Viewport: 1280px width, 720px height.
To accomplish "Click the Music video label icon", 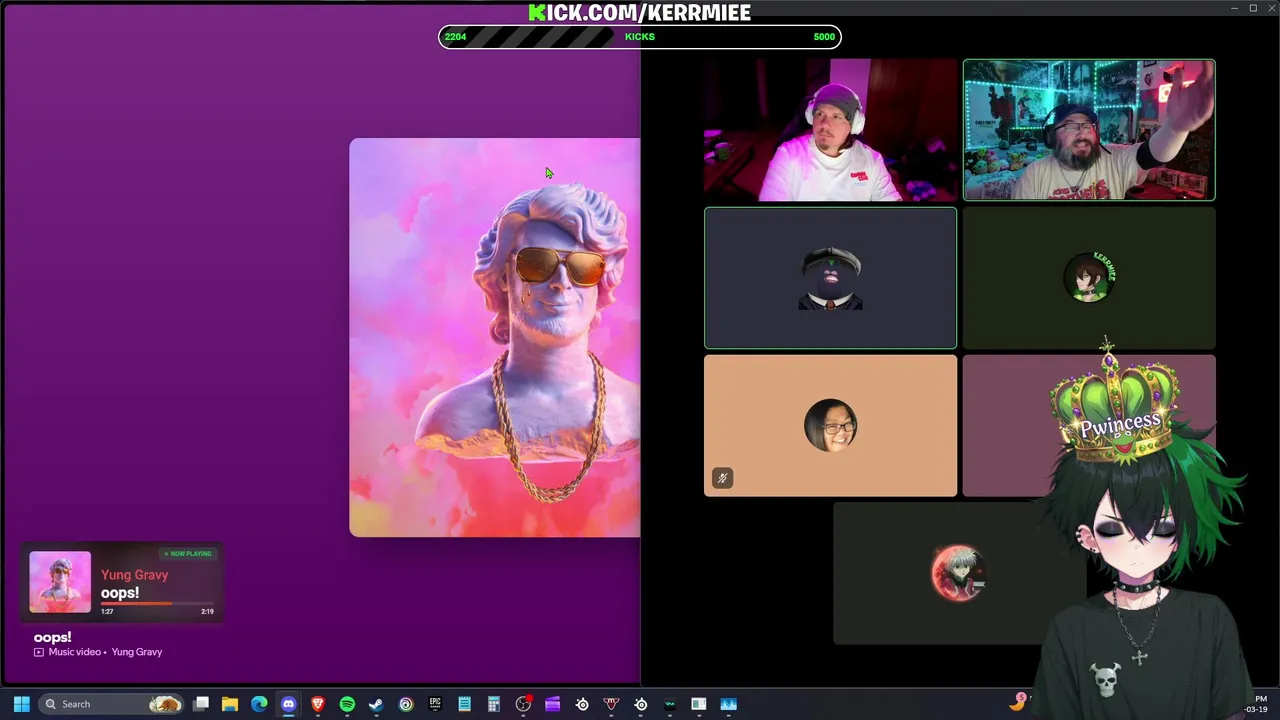I will point(39,652).
